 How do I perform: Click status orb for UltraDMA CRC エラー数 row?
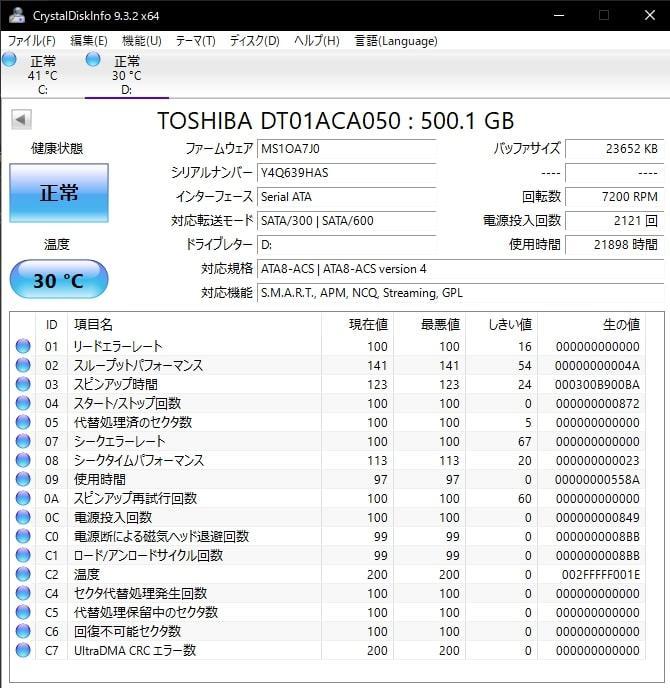click(x=23, y=650)
